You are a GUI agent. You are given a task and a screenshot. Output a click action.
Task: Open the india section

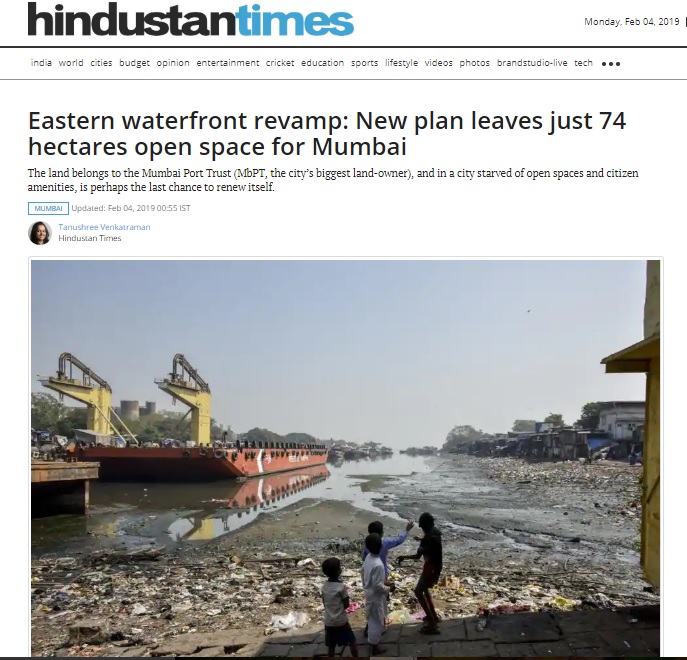[x=41, y=63]
